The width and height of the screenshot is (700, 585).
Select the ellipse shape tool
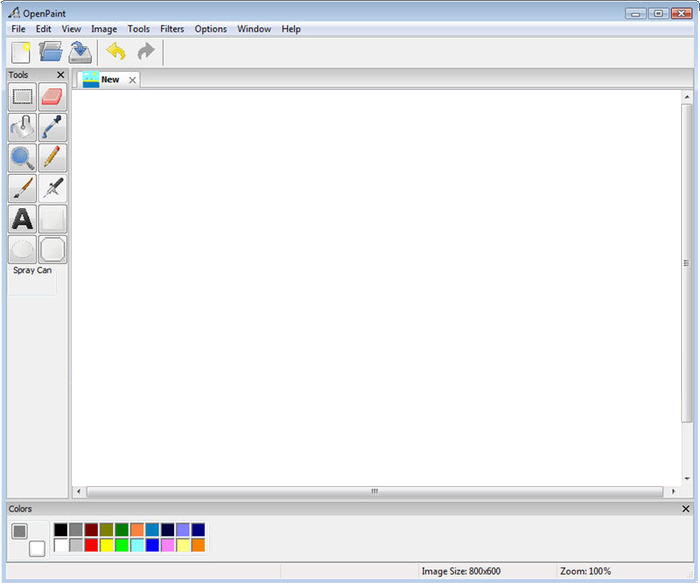pyautogui.click(x=22, y=249)
